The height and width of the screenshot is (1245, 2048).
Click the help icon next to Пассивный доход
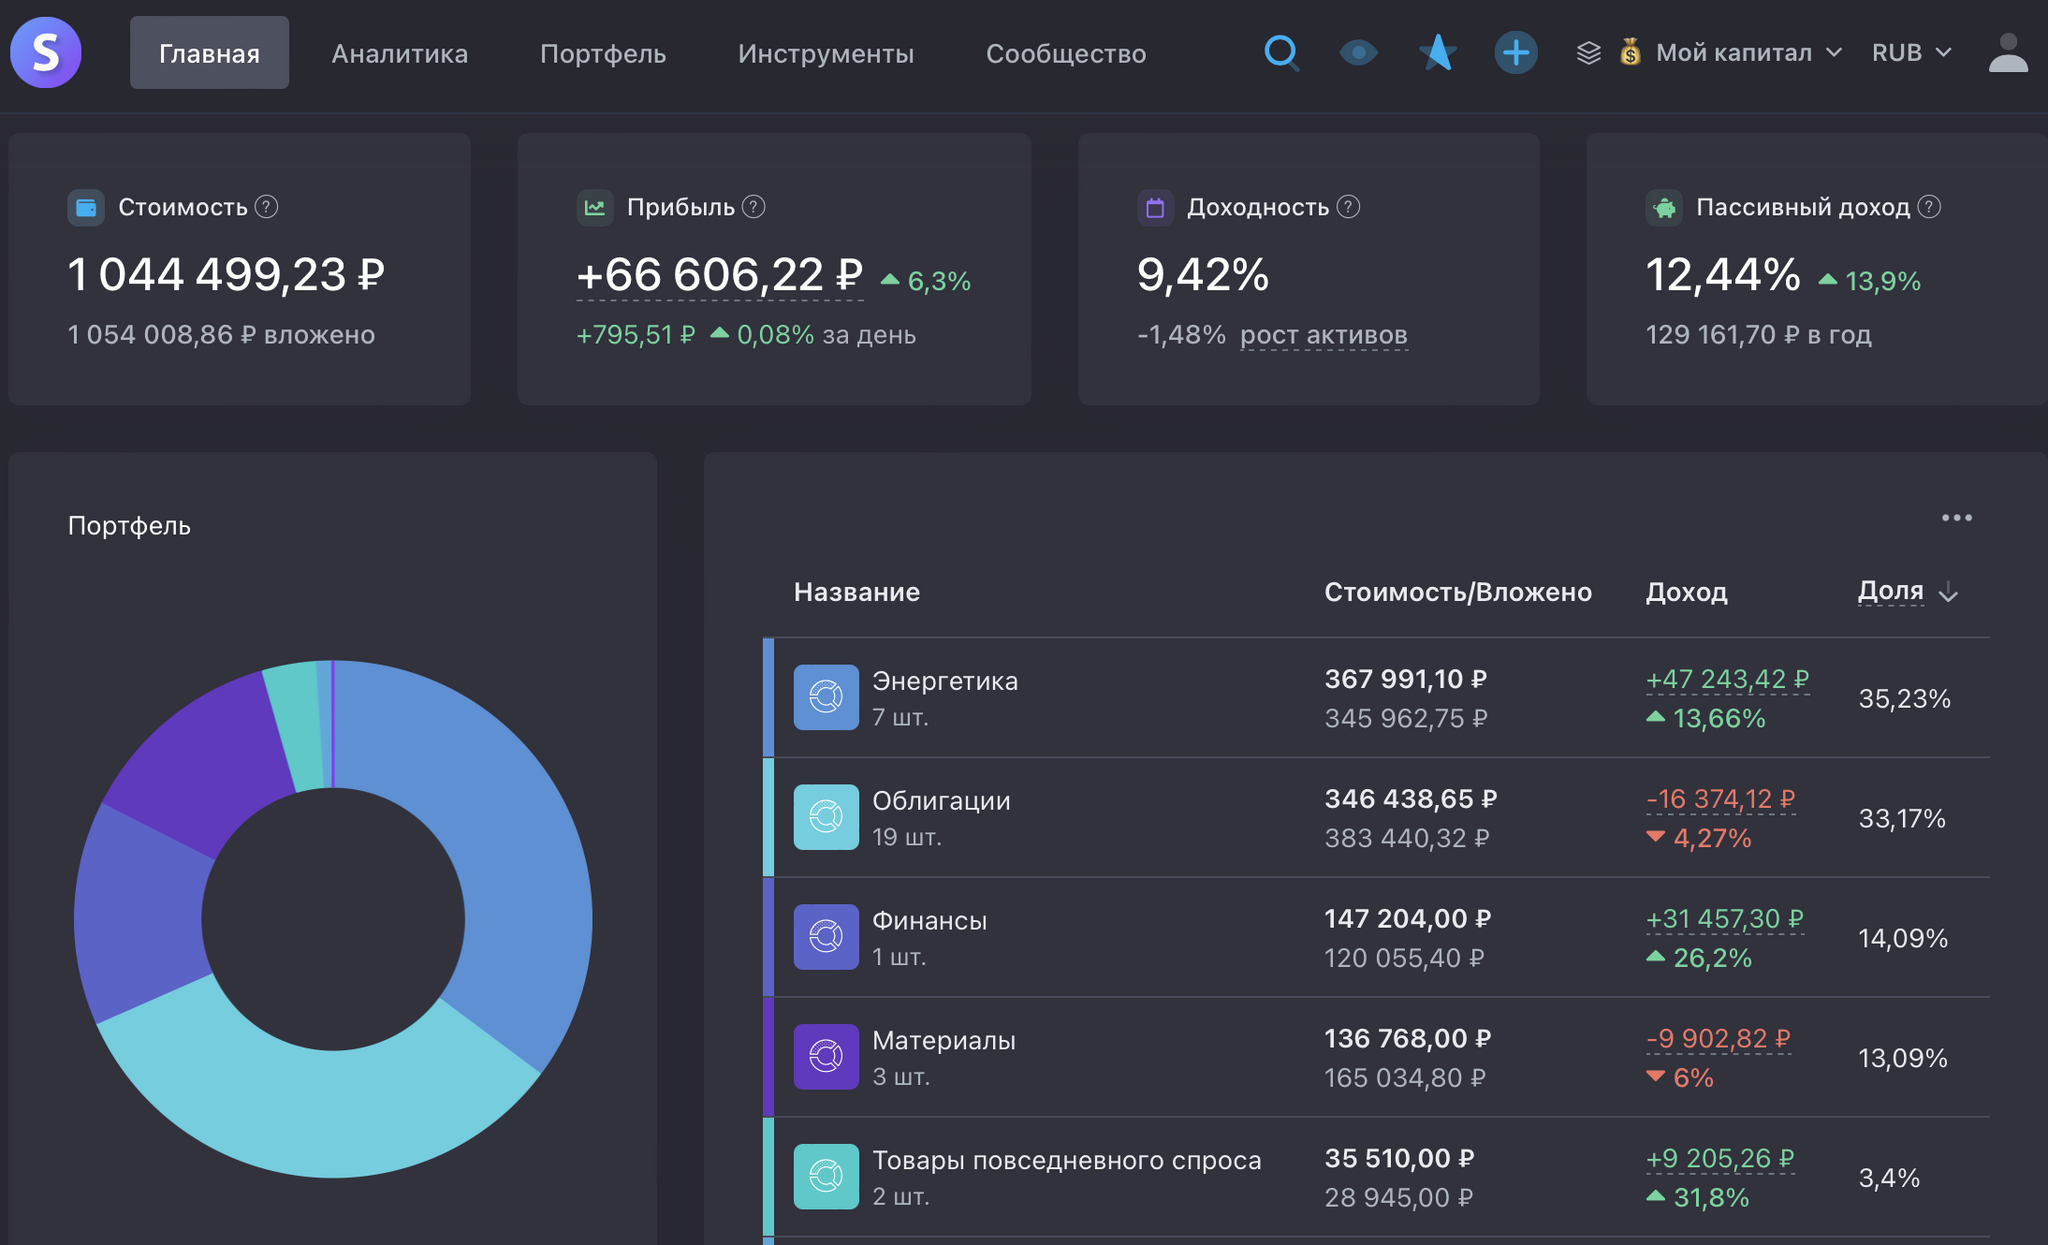point(1930,207)
